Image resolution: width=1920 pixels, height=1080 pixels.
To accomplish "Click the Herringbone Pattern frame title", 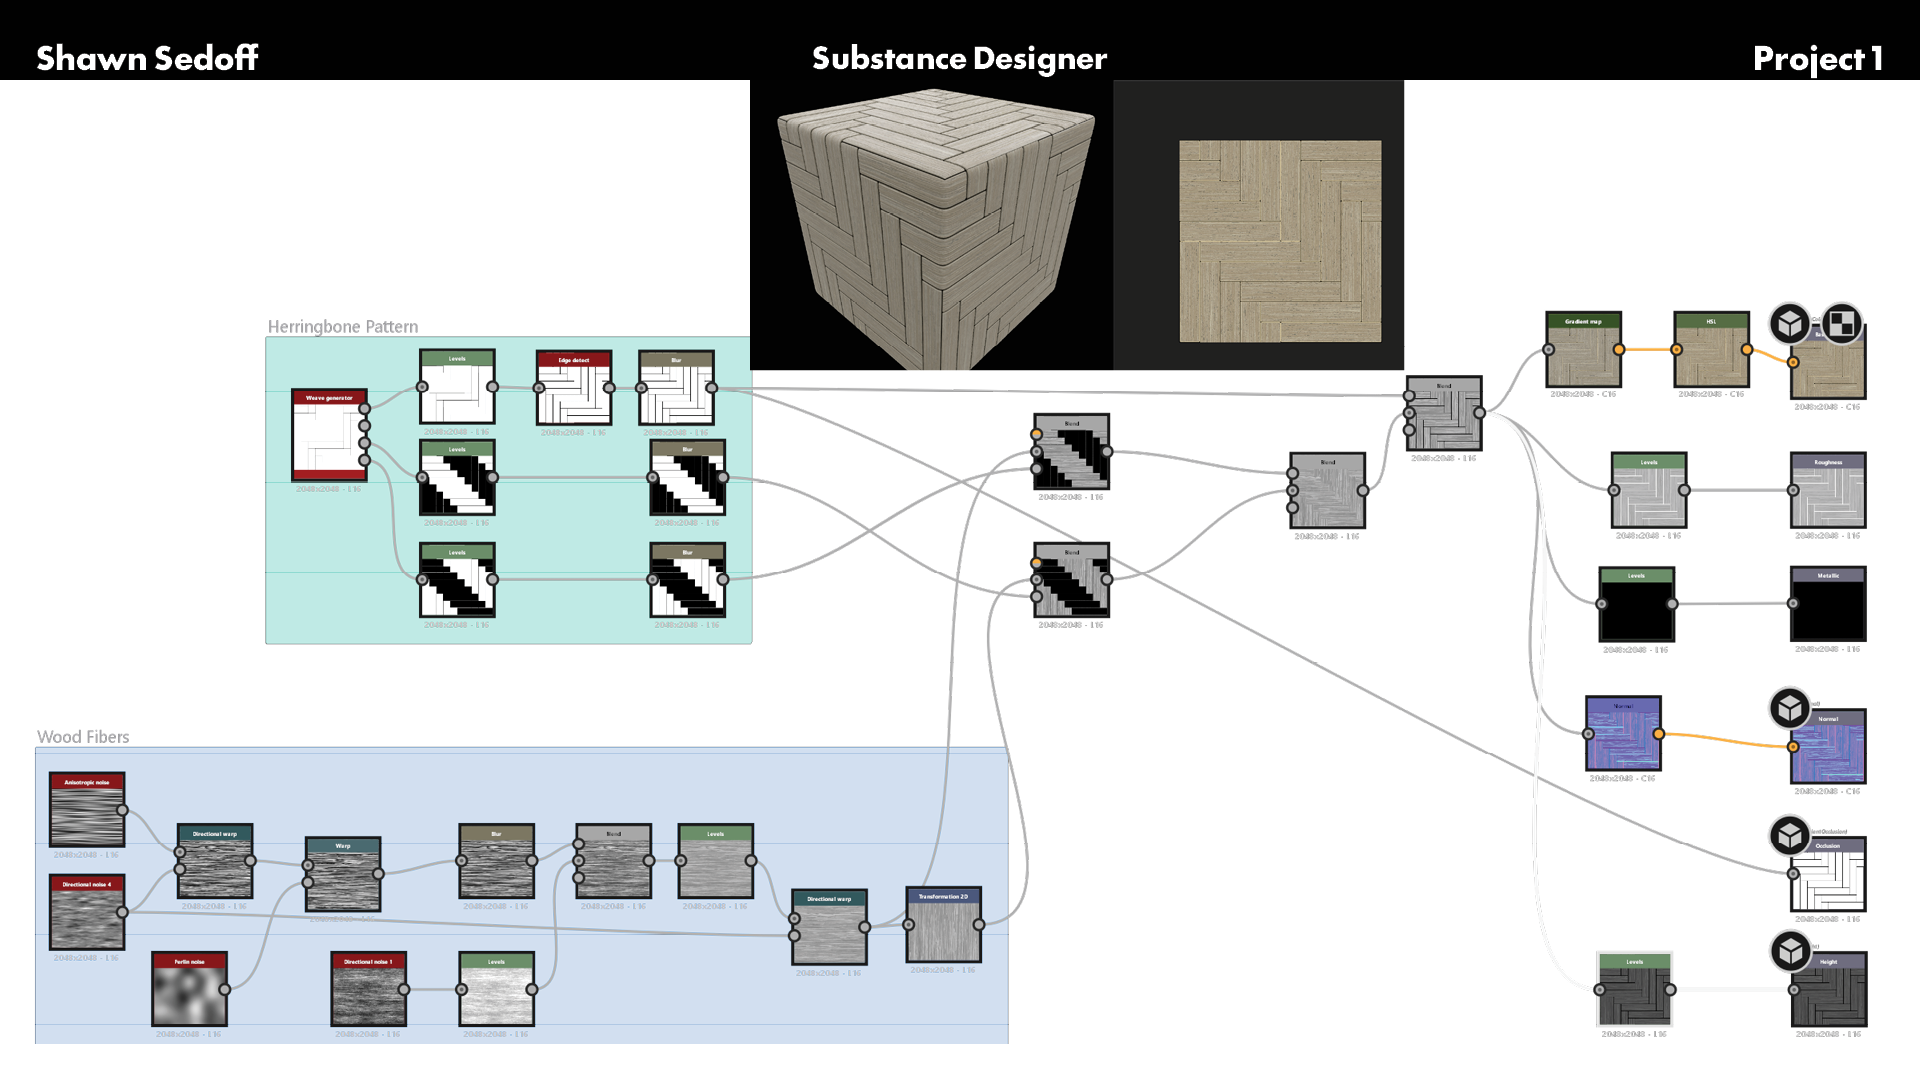I will [x=343, y=327].
